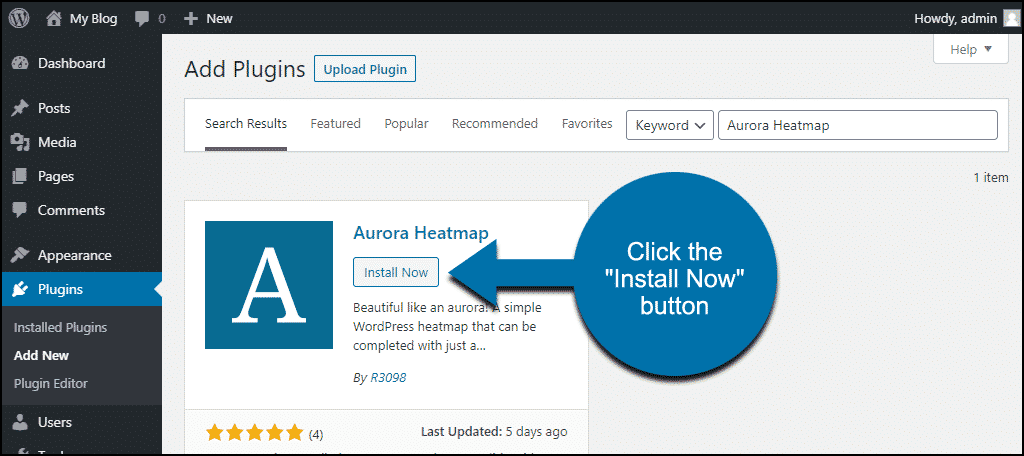The image size is (1024, 456).
Task: Switch to the Favorites tab
Action: click(x=587, y=123)
